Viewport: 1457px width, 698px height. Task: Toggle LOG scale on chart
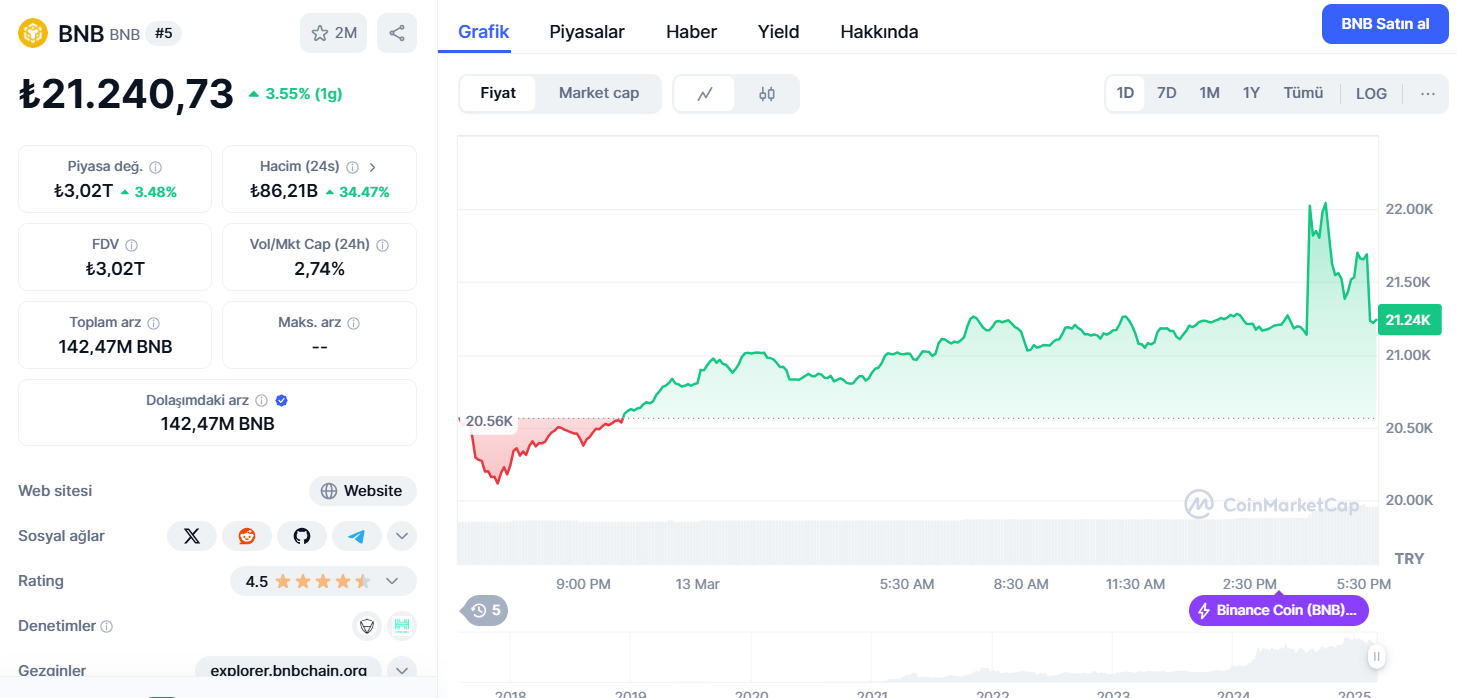(x=1371, y=93)
